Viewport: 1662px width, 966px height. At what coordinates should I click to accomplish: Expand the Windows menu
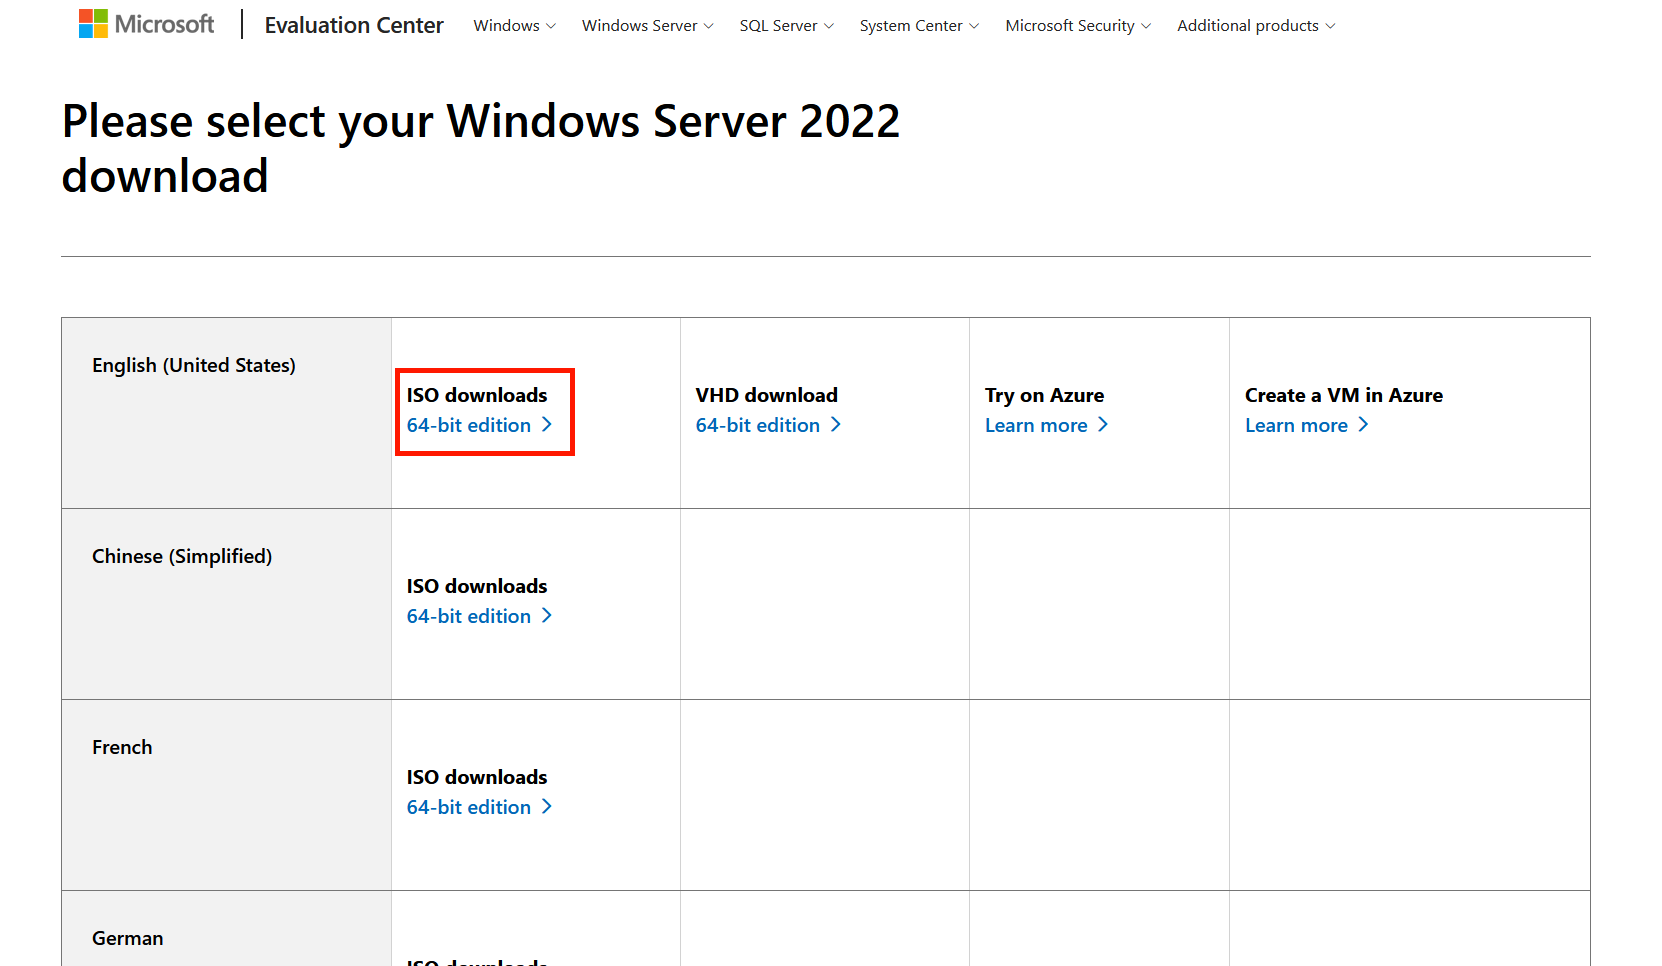point(514,25)
